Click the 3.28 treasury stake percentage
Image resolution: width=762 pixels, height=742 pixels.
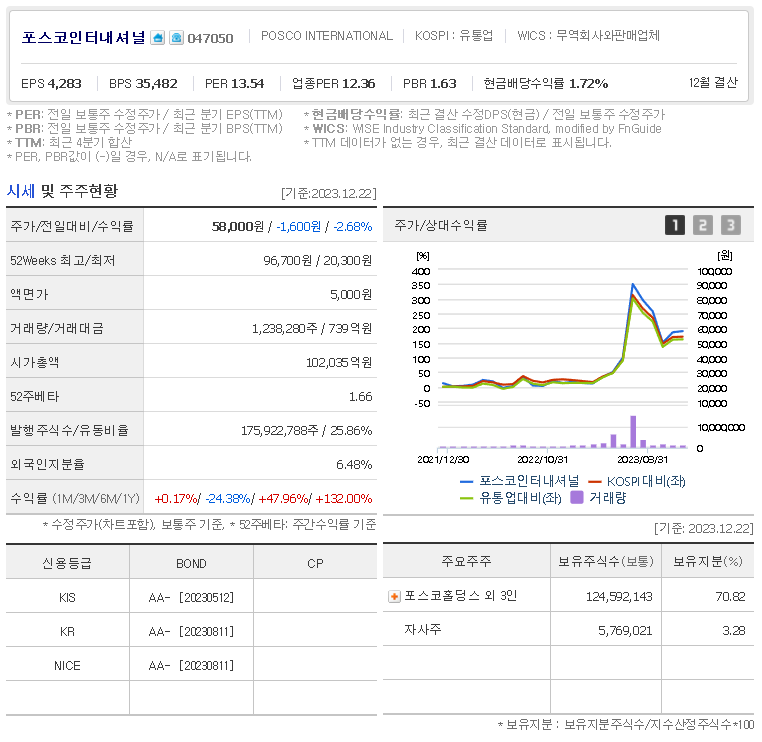tap(733, 630)
